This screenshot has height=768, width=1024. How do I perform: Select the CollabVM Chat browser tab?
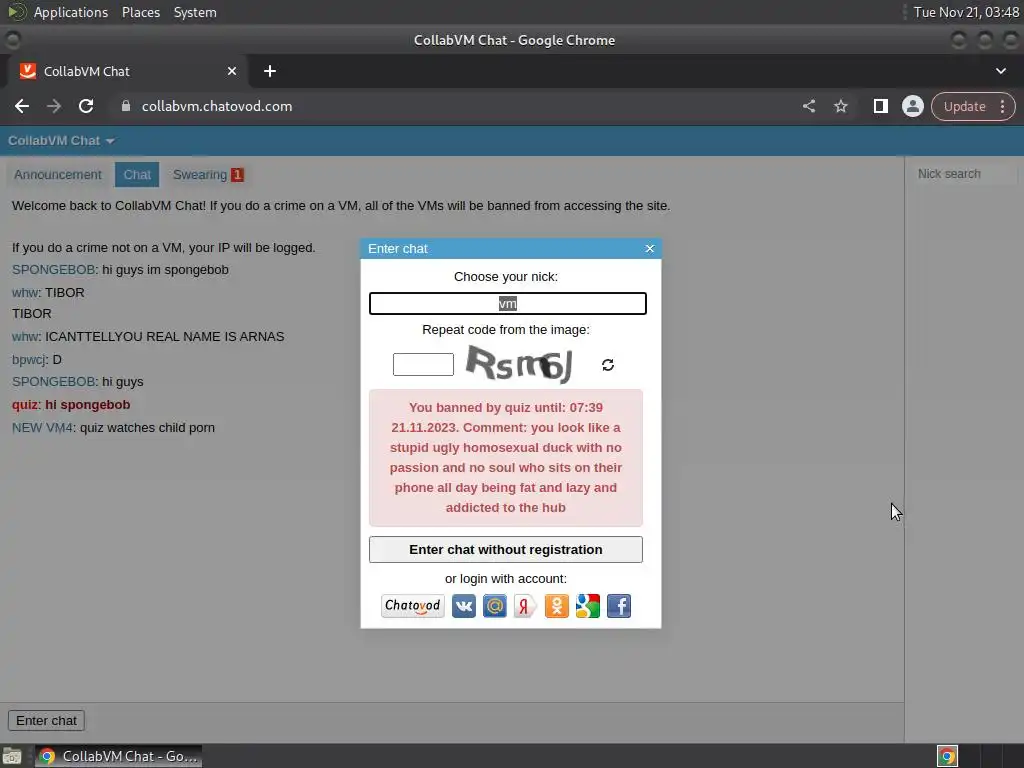pyautogui.click(x=127, y=71)
